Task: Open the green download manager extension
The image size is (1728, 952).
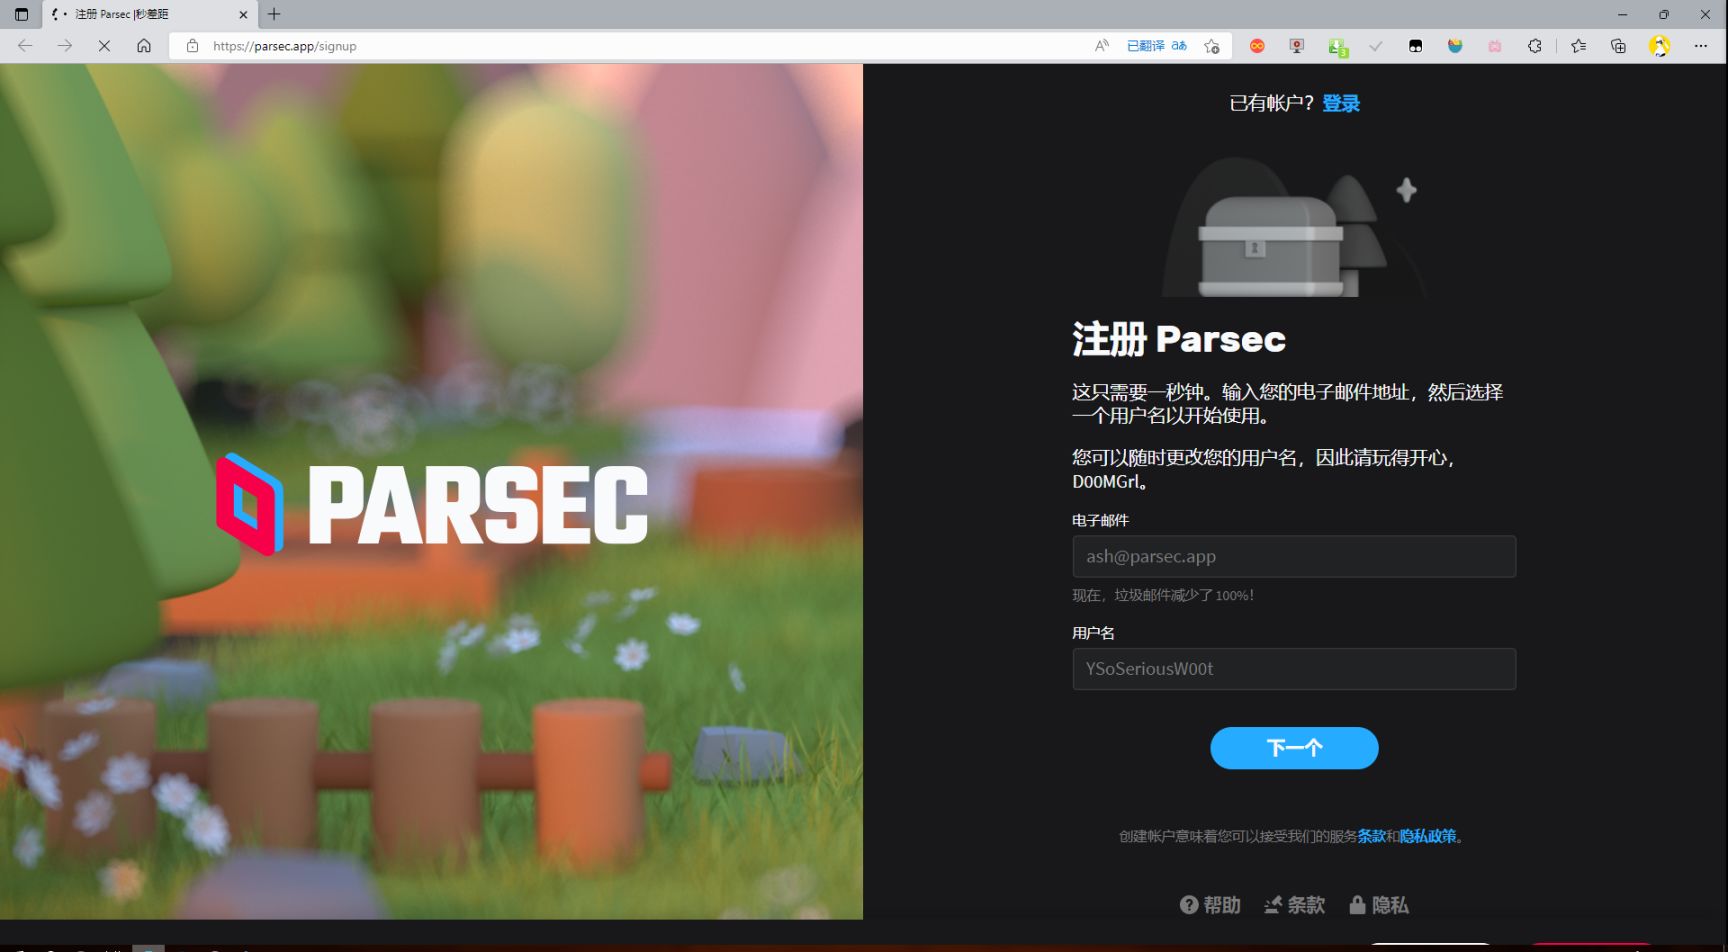Action: tap(1337, 47)
